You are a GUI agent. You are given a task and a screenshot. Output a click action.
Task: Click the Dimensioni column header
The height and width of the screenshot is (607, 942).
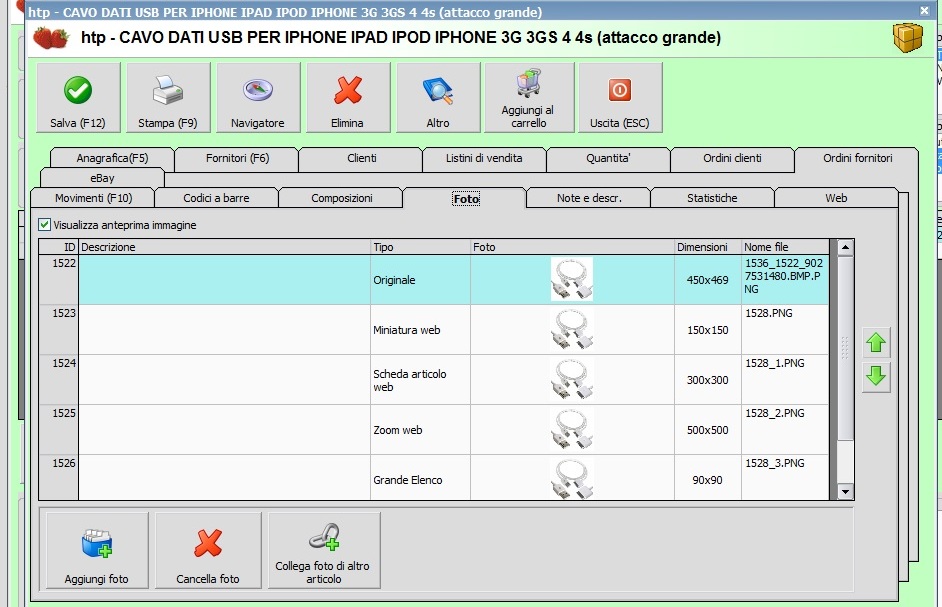click(708, 247)
